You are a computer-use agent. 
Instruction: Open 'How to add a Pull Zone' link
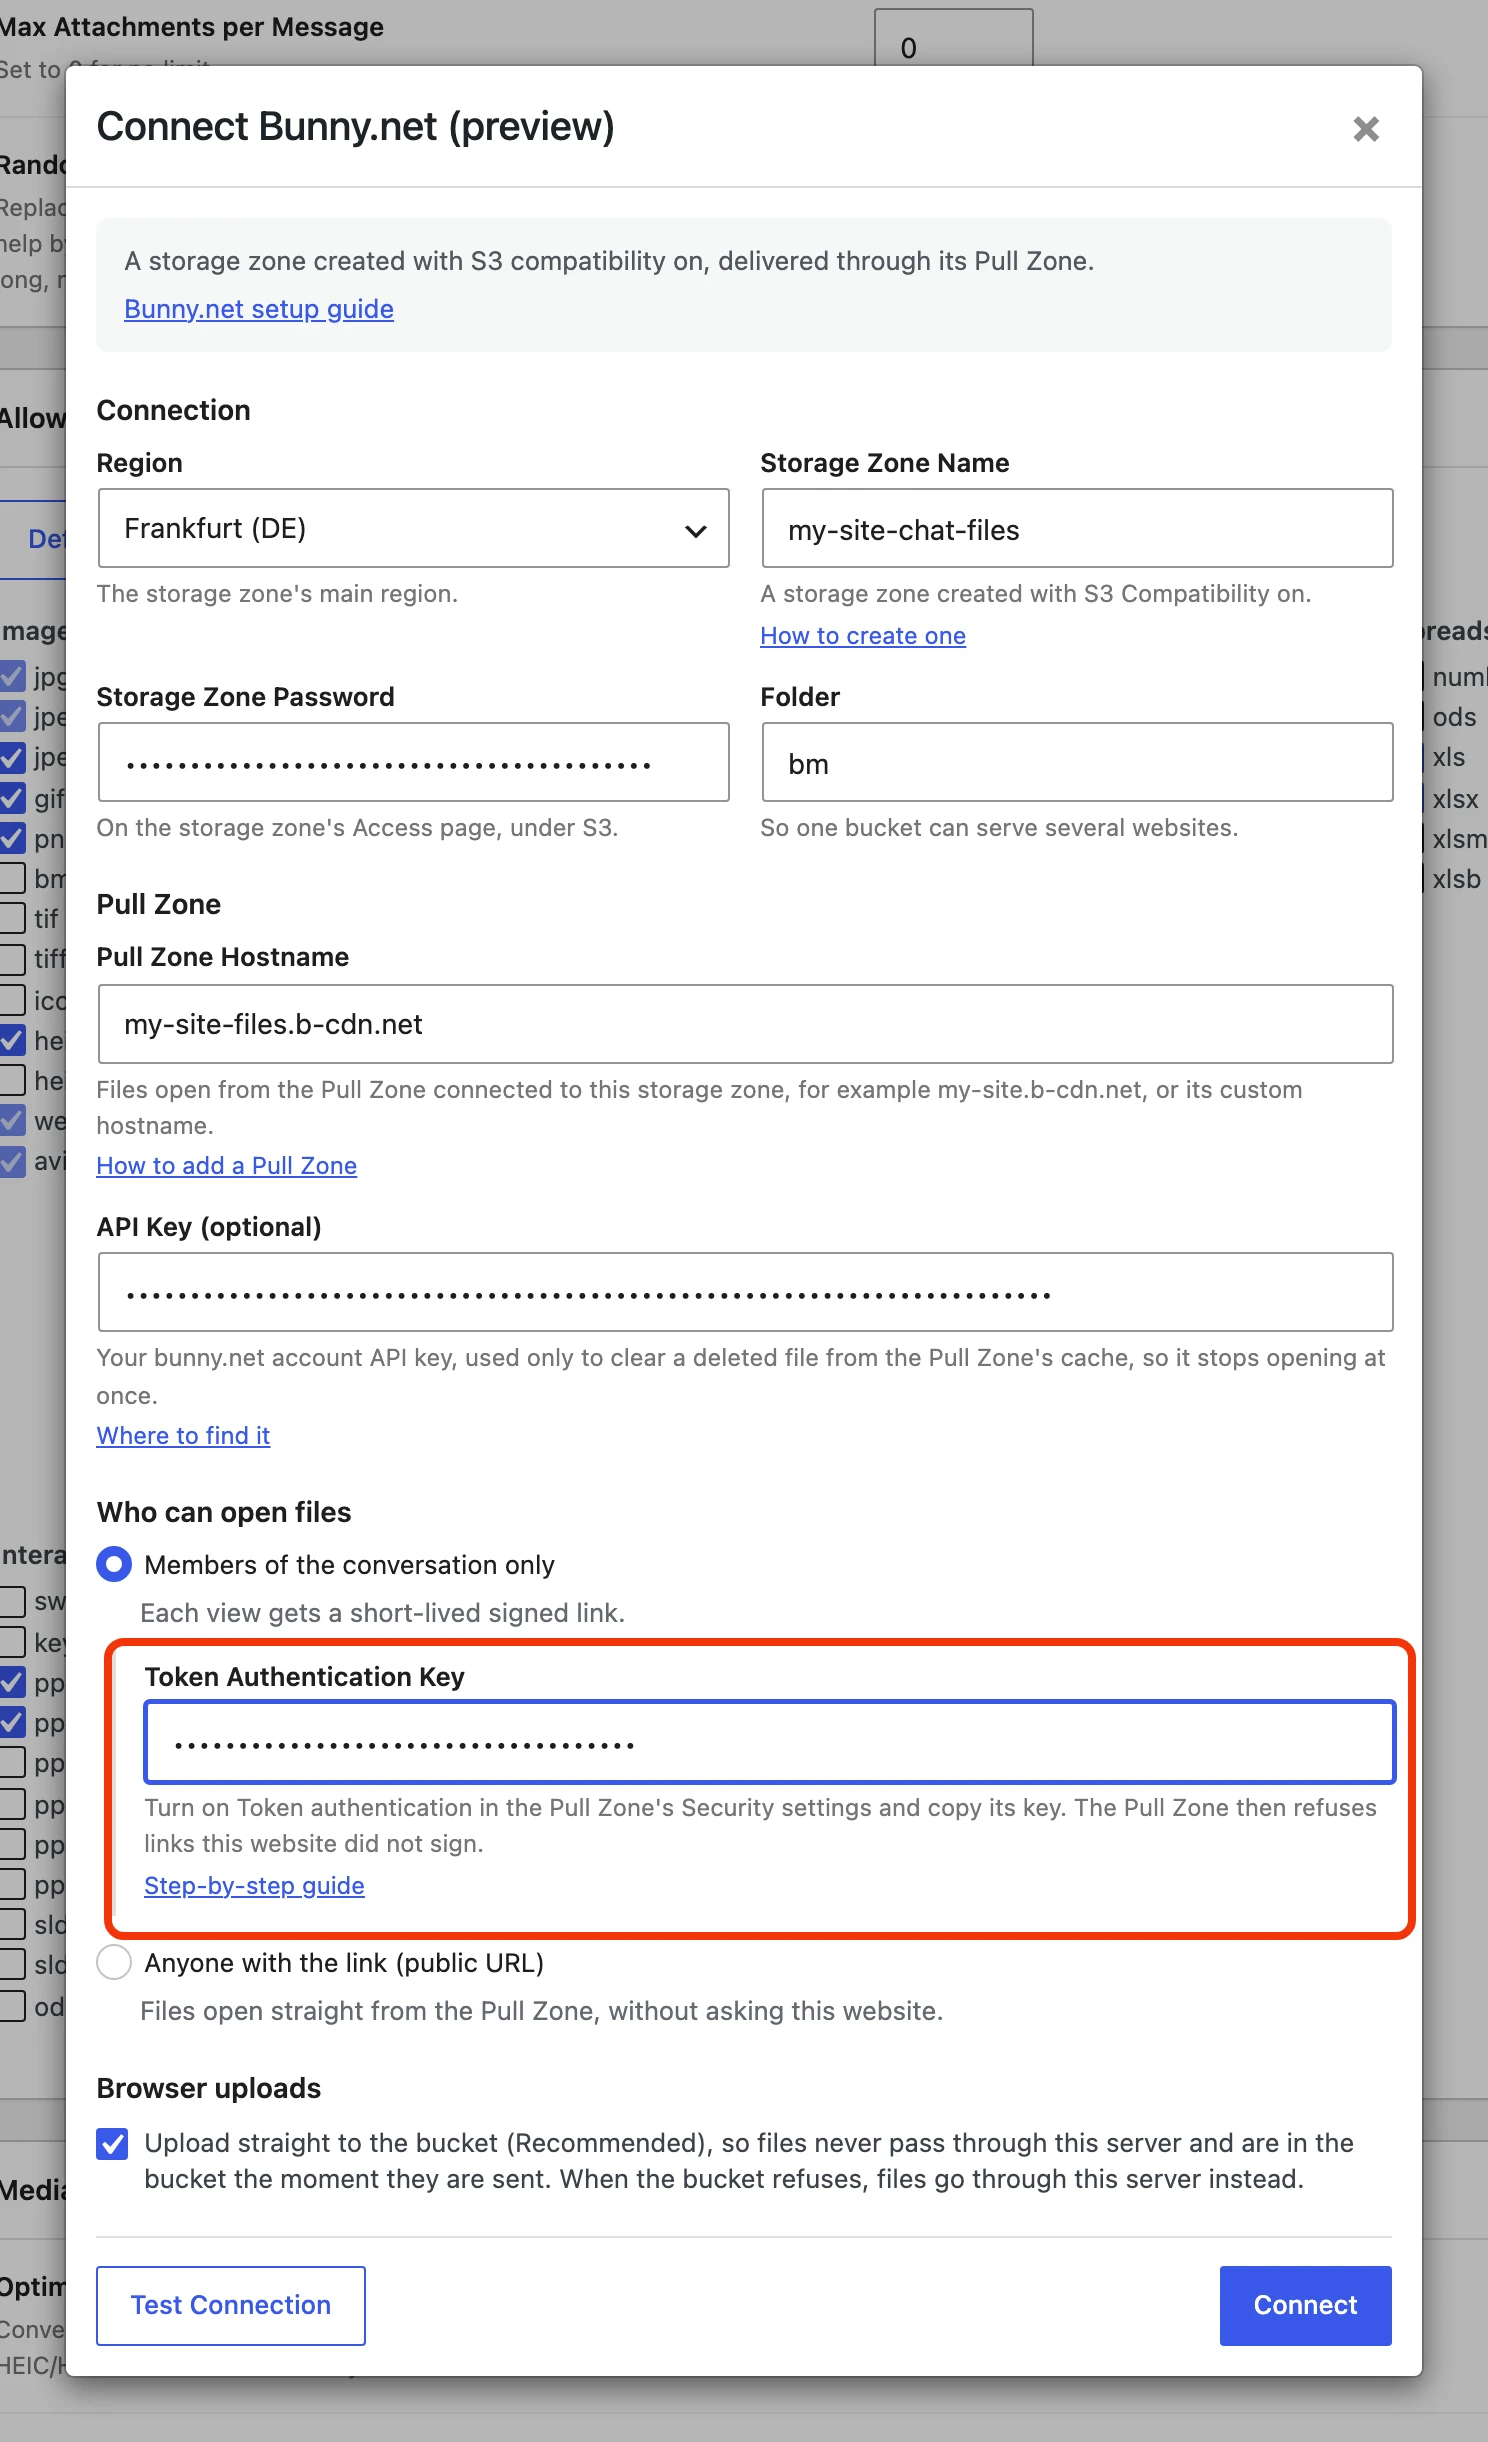coord(227,1166)
